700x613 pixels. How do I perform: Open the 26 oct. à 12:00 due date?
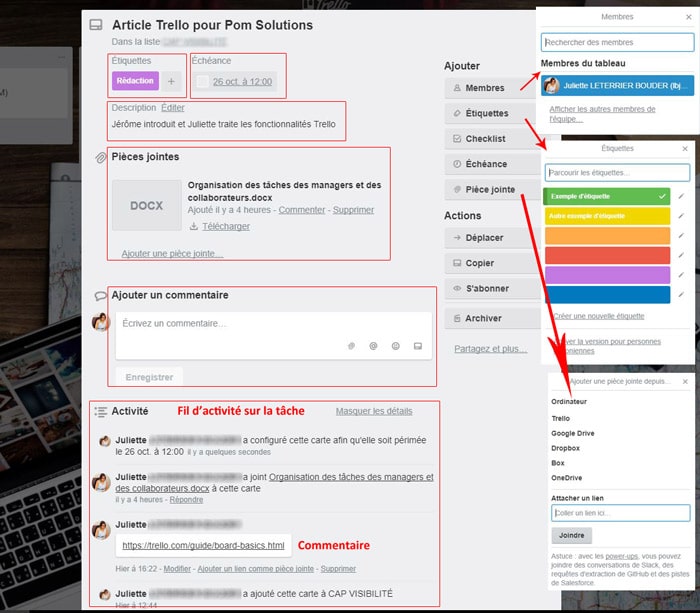pos(242,82)
